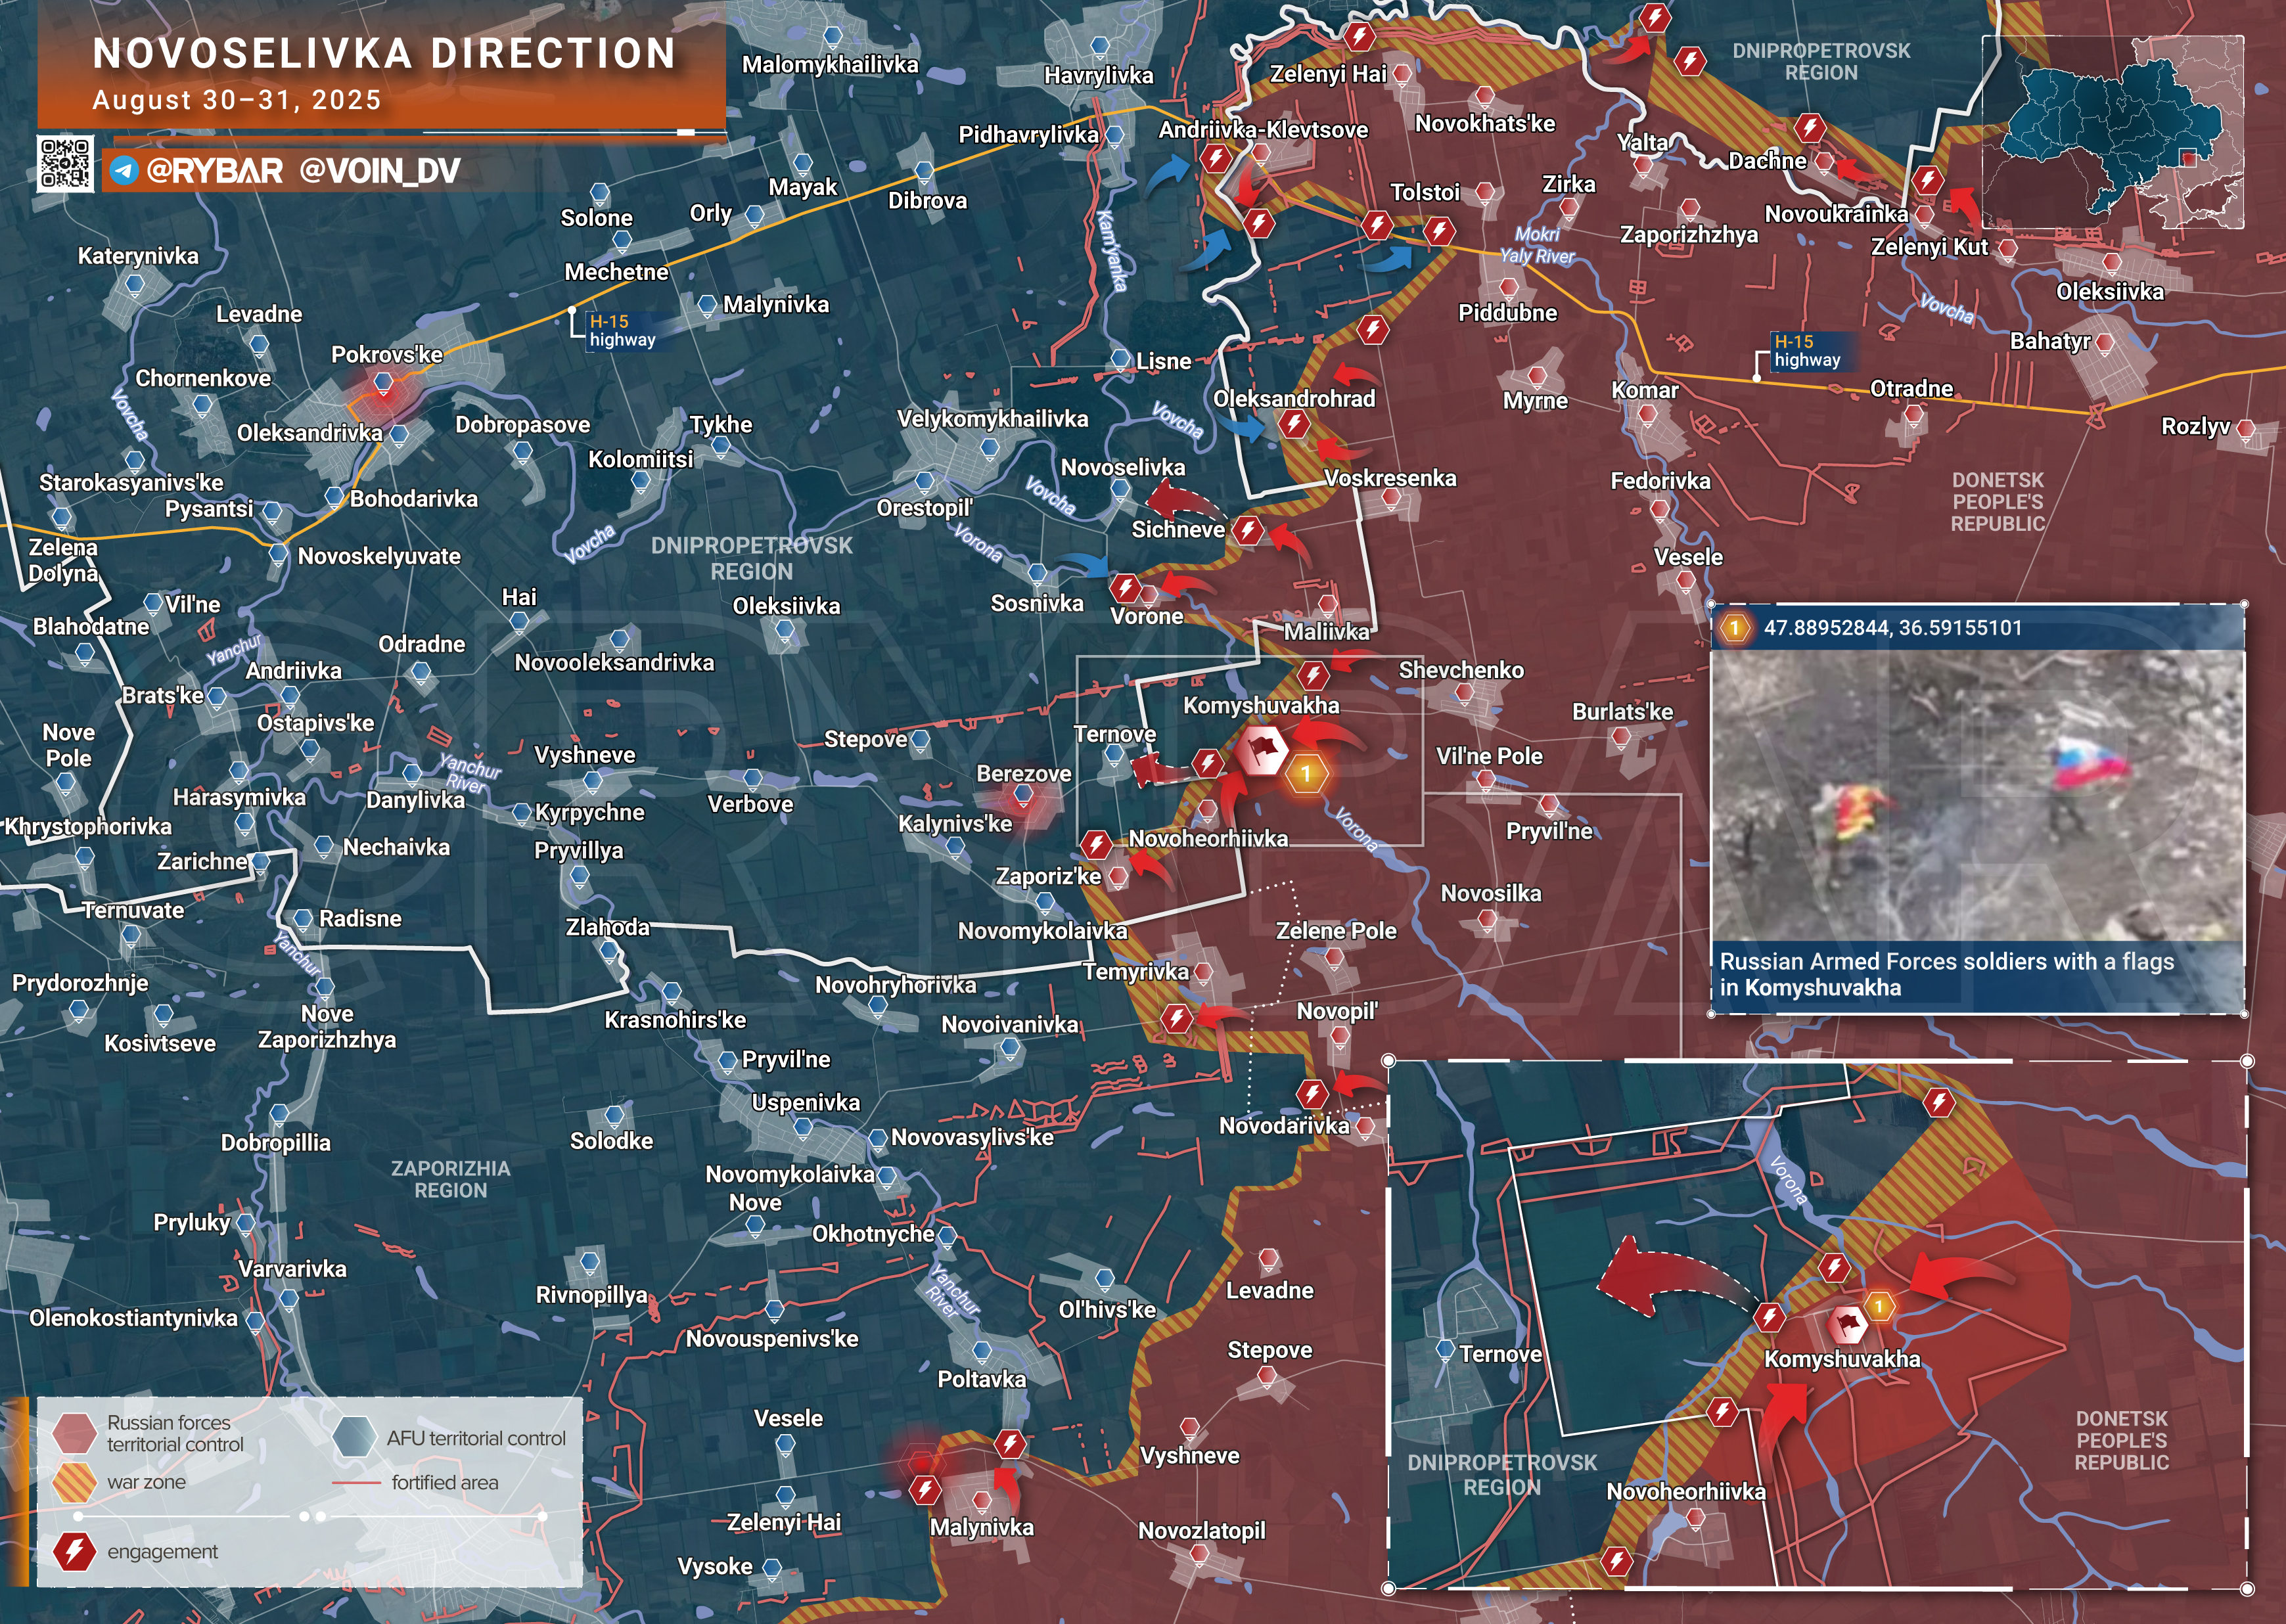Click the orange number 1 marker on the main map

click(1305, 773)
